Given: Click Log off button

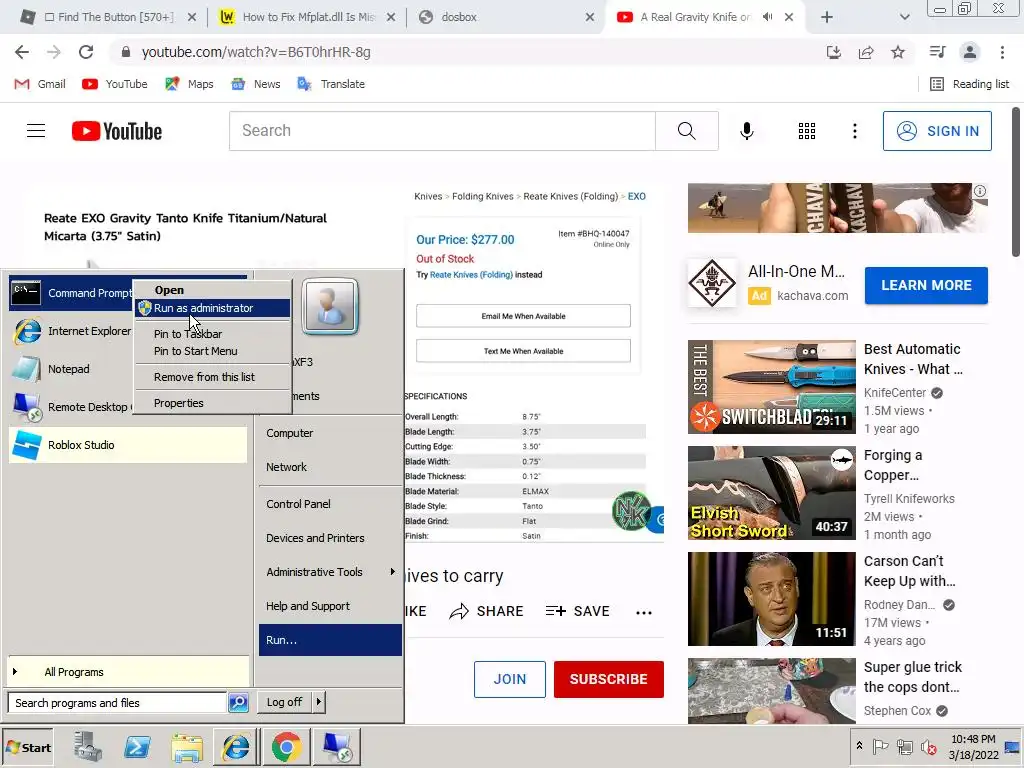Looking at the screenshot, I should [284, 702].
